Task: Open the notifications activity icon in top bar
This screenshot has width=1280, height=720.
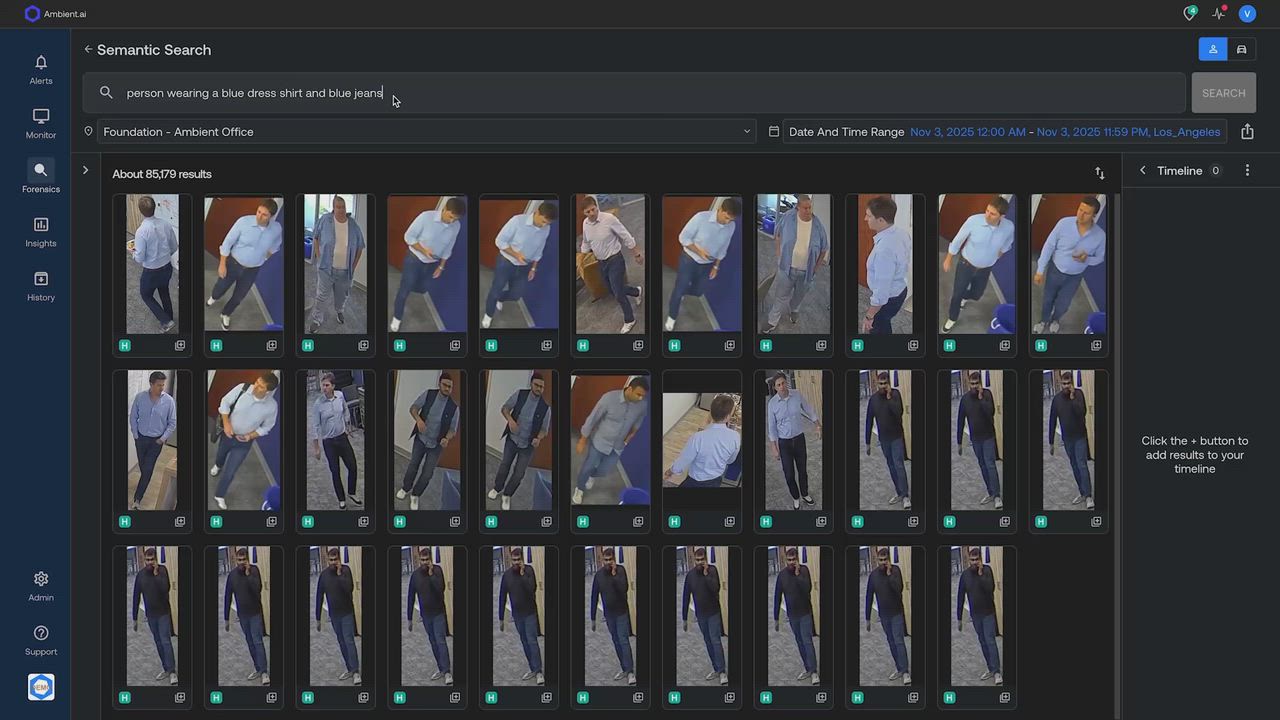Action: pyautogui.click(x=1219, y=13)
